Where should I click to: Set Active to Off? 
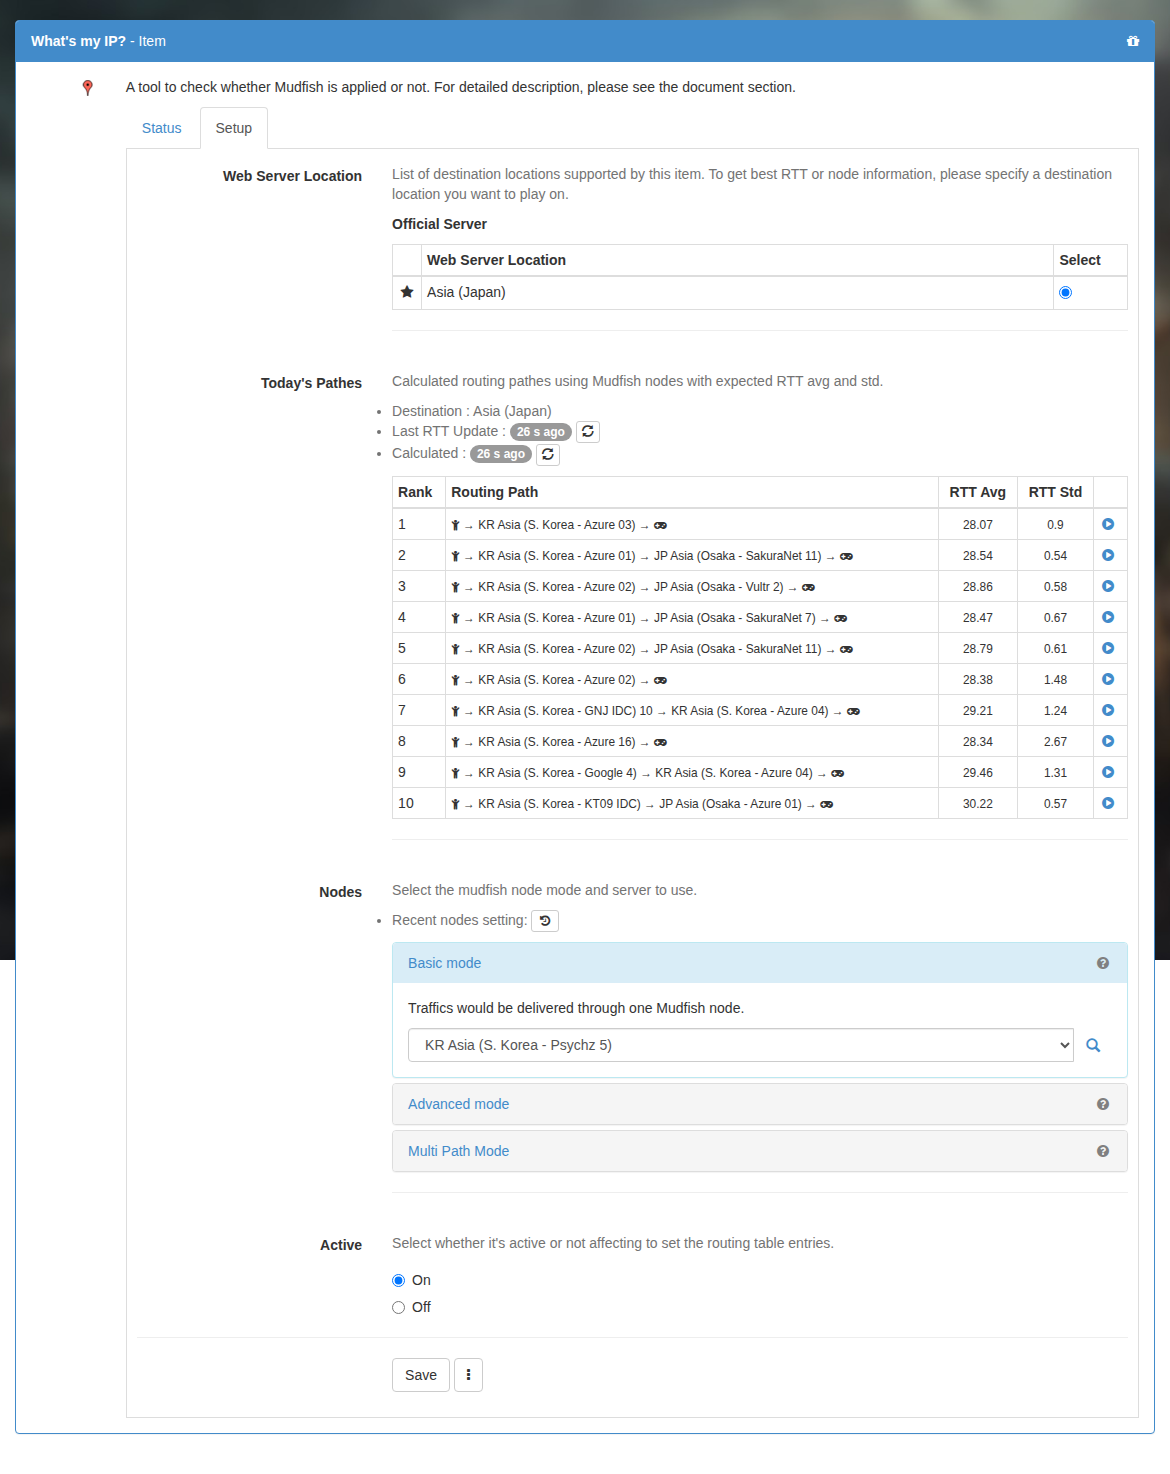click(399, 1307)
